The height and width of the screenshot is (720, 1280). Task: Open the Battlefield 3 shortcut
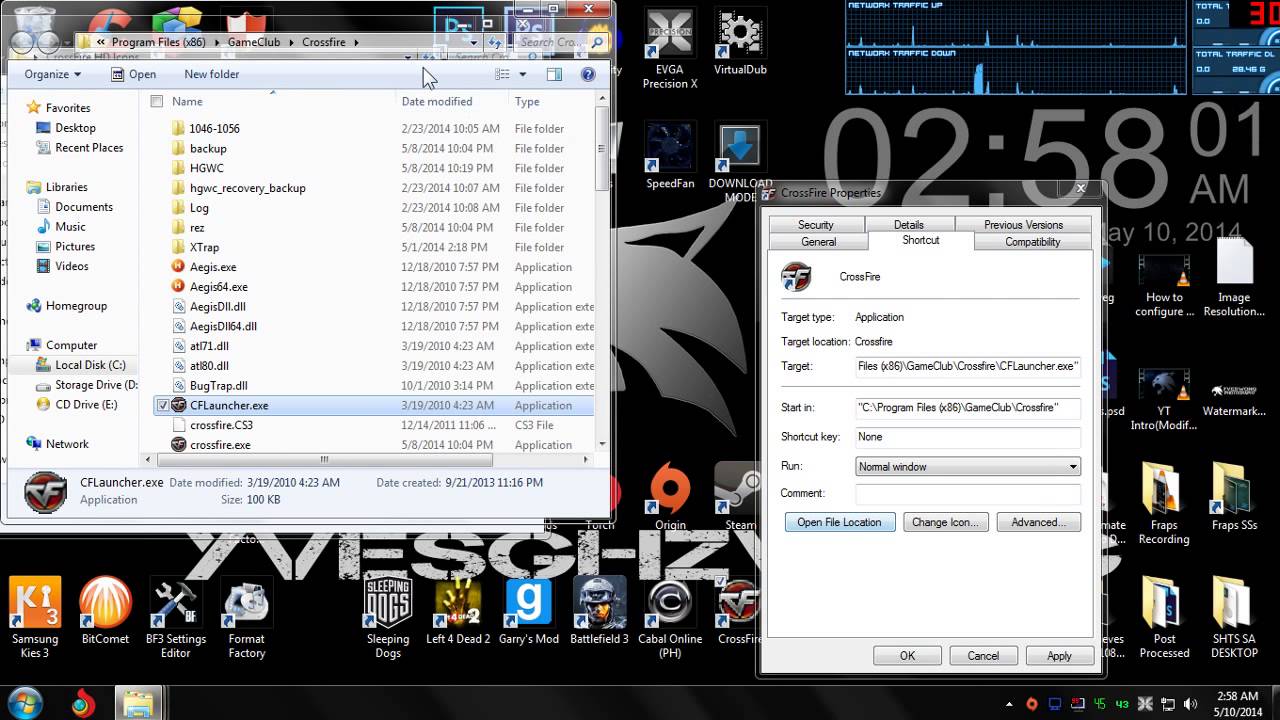coord(599,610)
